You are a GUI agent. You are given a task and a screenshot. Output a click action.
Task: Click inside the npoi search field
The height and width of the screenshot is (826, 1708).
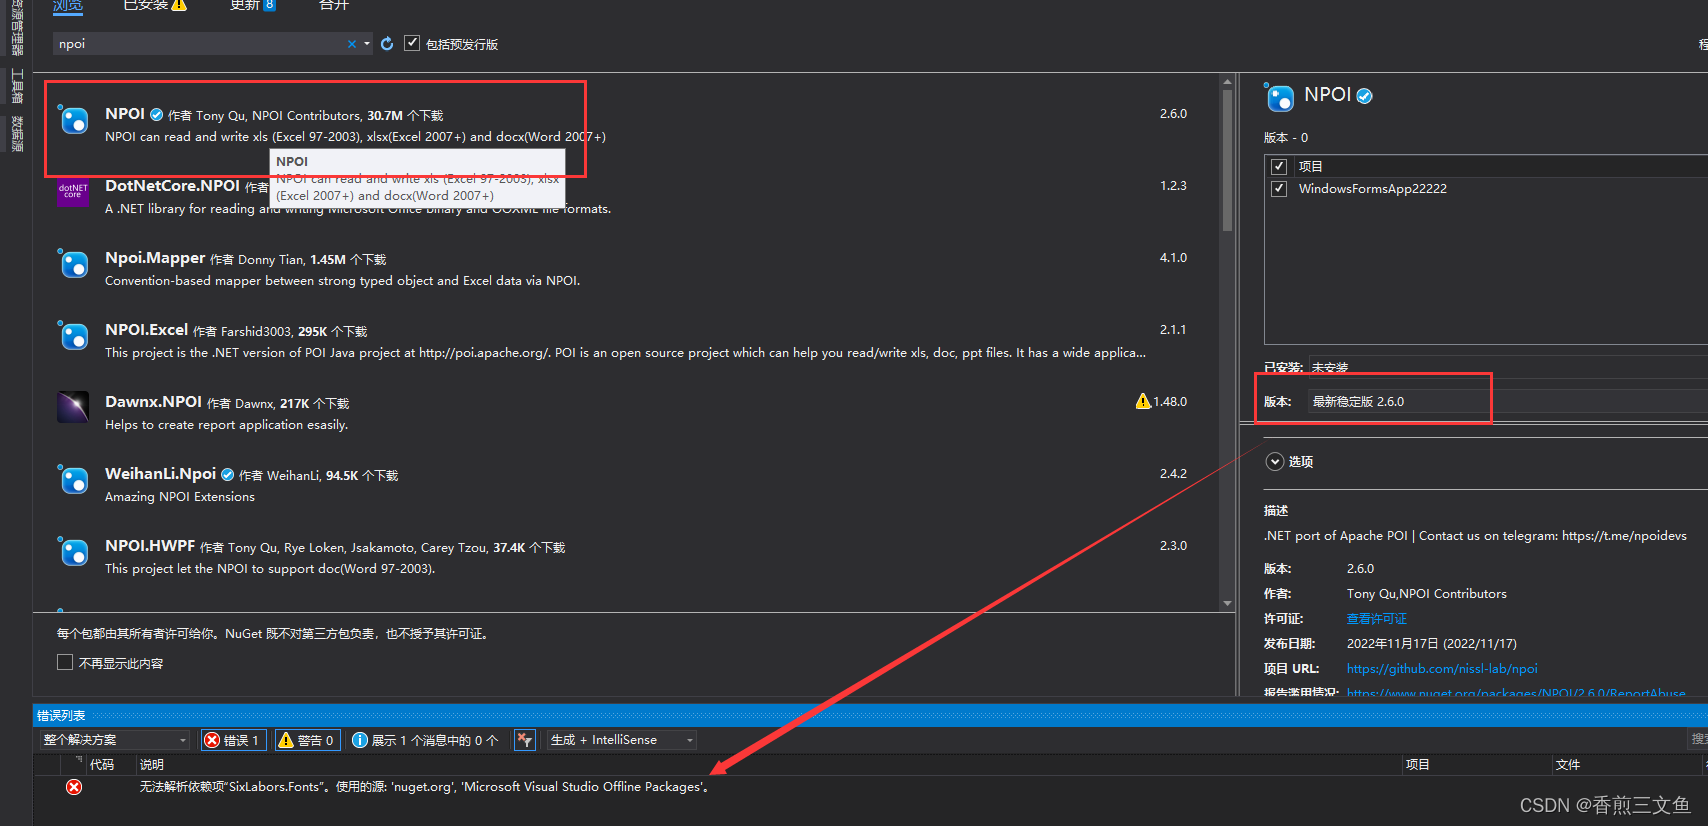click(x=200, y=43)
